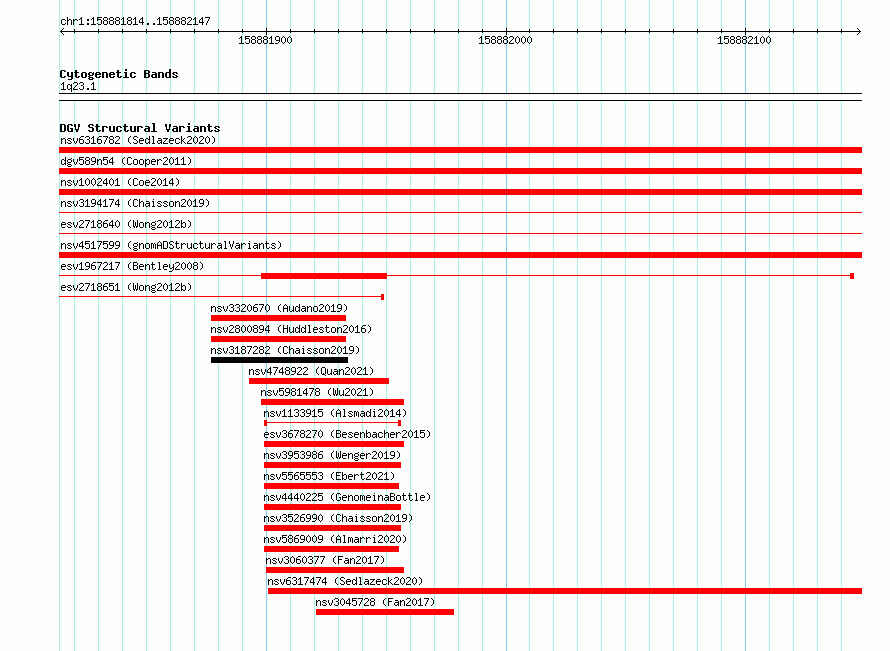890x651 pixels.
Task: Click the 158882100 ruler position label
Action: 744,40
